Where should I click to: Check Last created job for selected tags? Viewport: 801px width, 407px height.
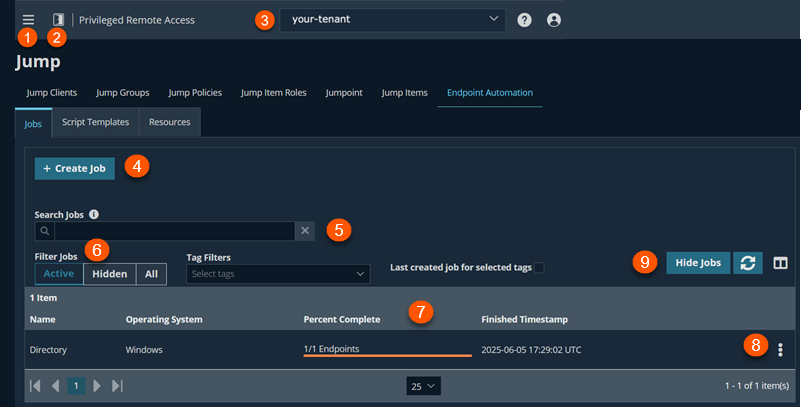tap(539, 268)
